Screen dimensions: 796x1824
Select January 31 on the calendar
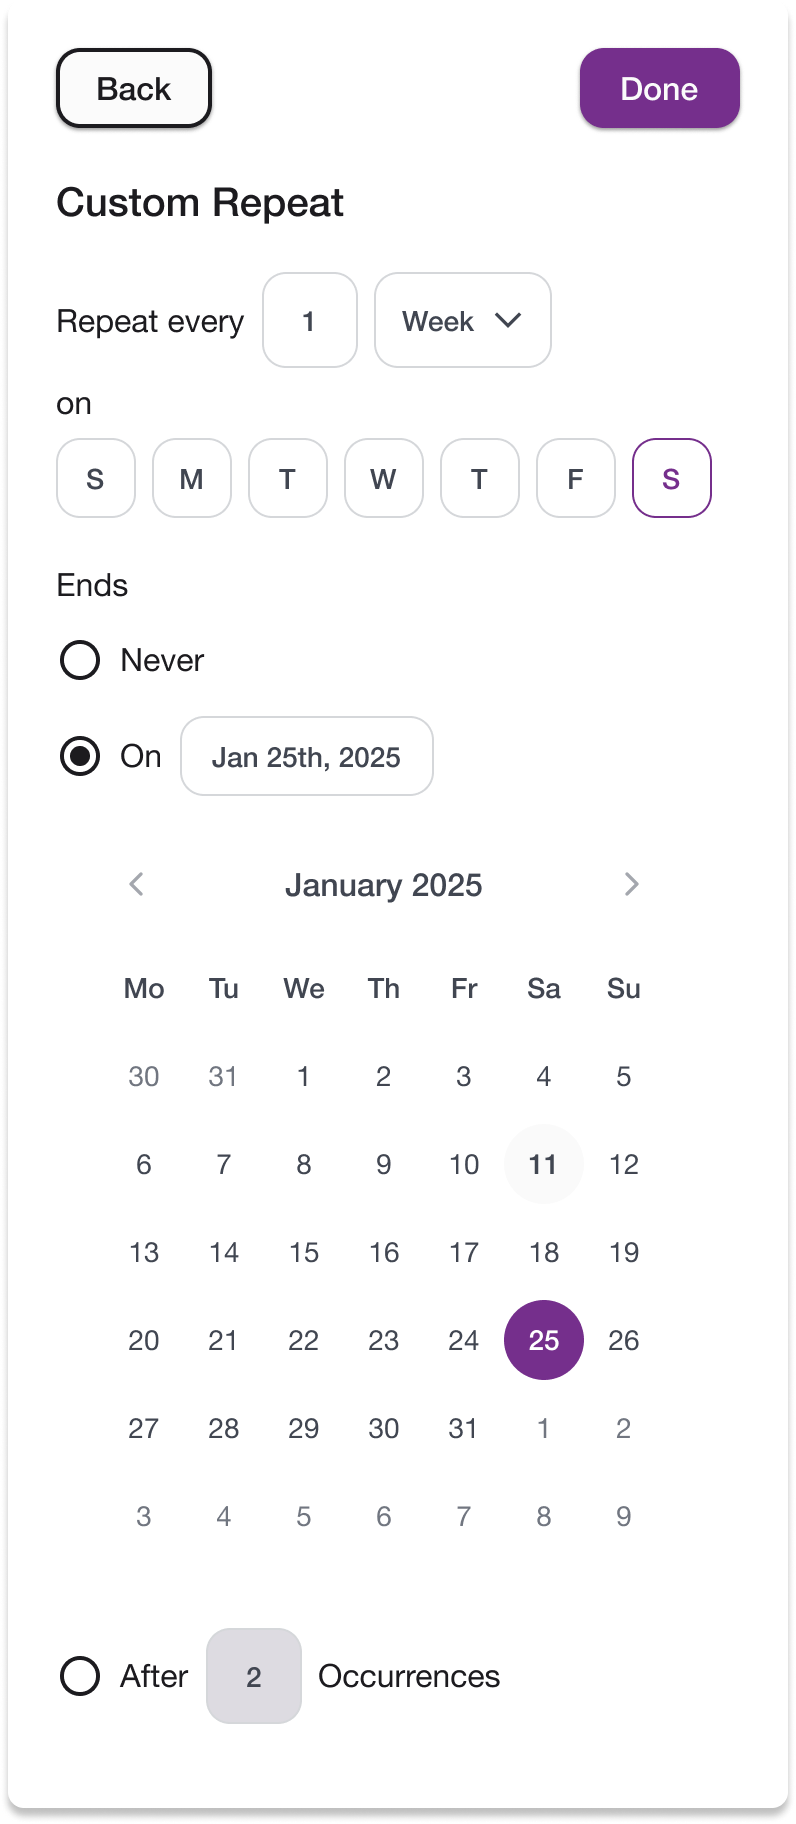click(x=463, y=1428)
